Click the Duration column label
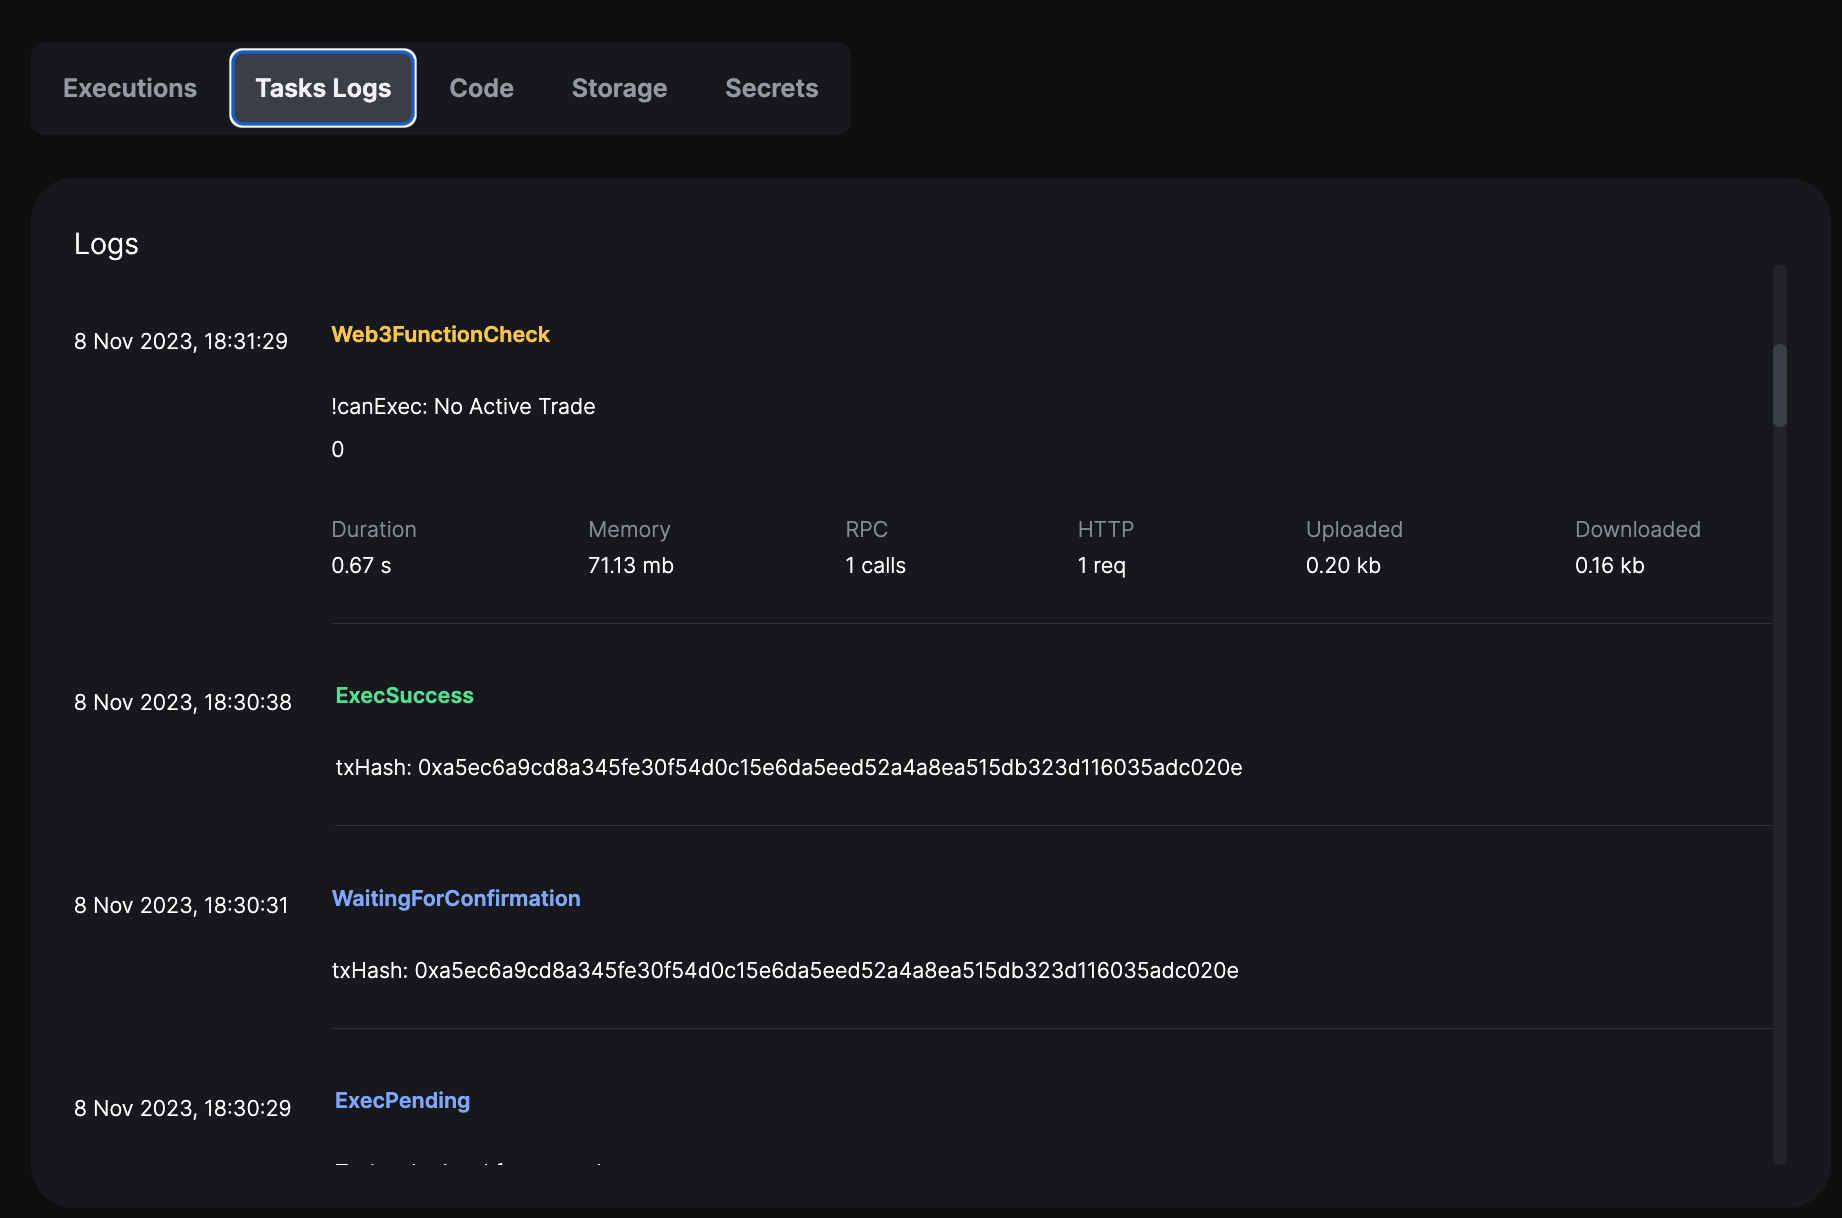The height and width of the screenshot is (1218, 1842). click(x=374, y=529)
